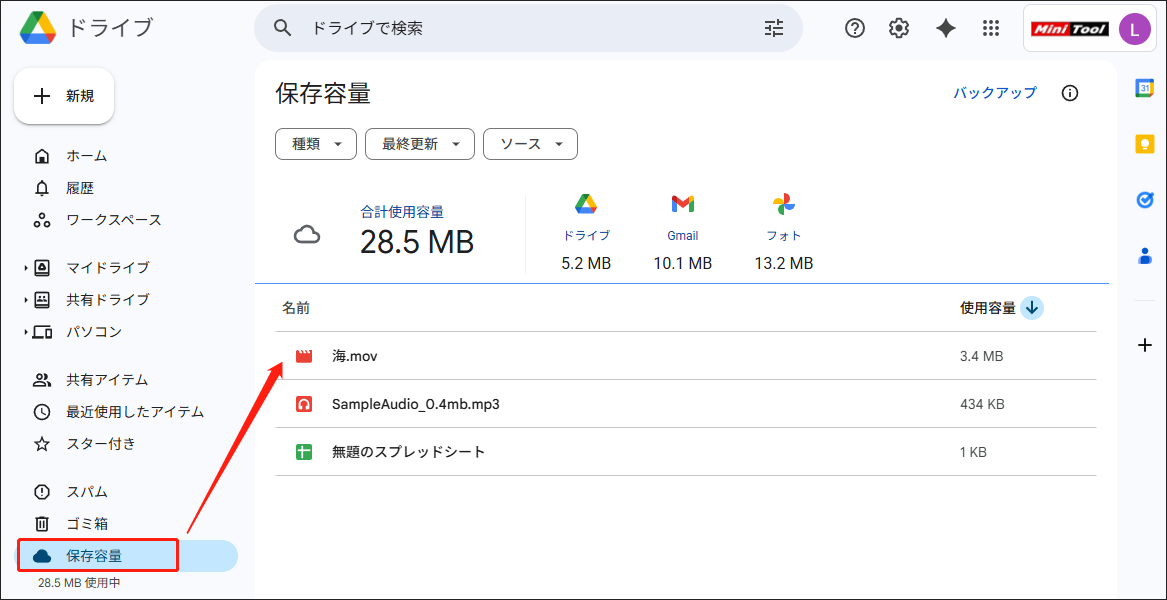The image size is (1167, 600).
Task: Open Contacts from the right side panel
Action: pos(1144,256)
